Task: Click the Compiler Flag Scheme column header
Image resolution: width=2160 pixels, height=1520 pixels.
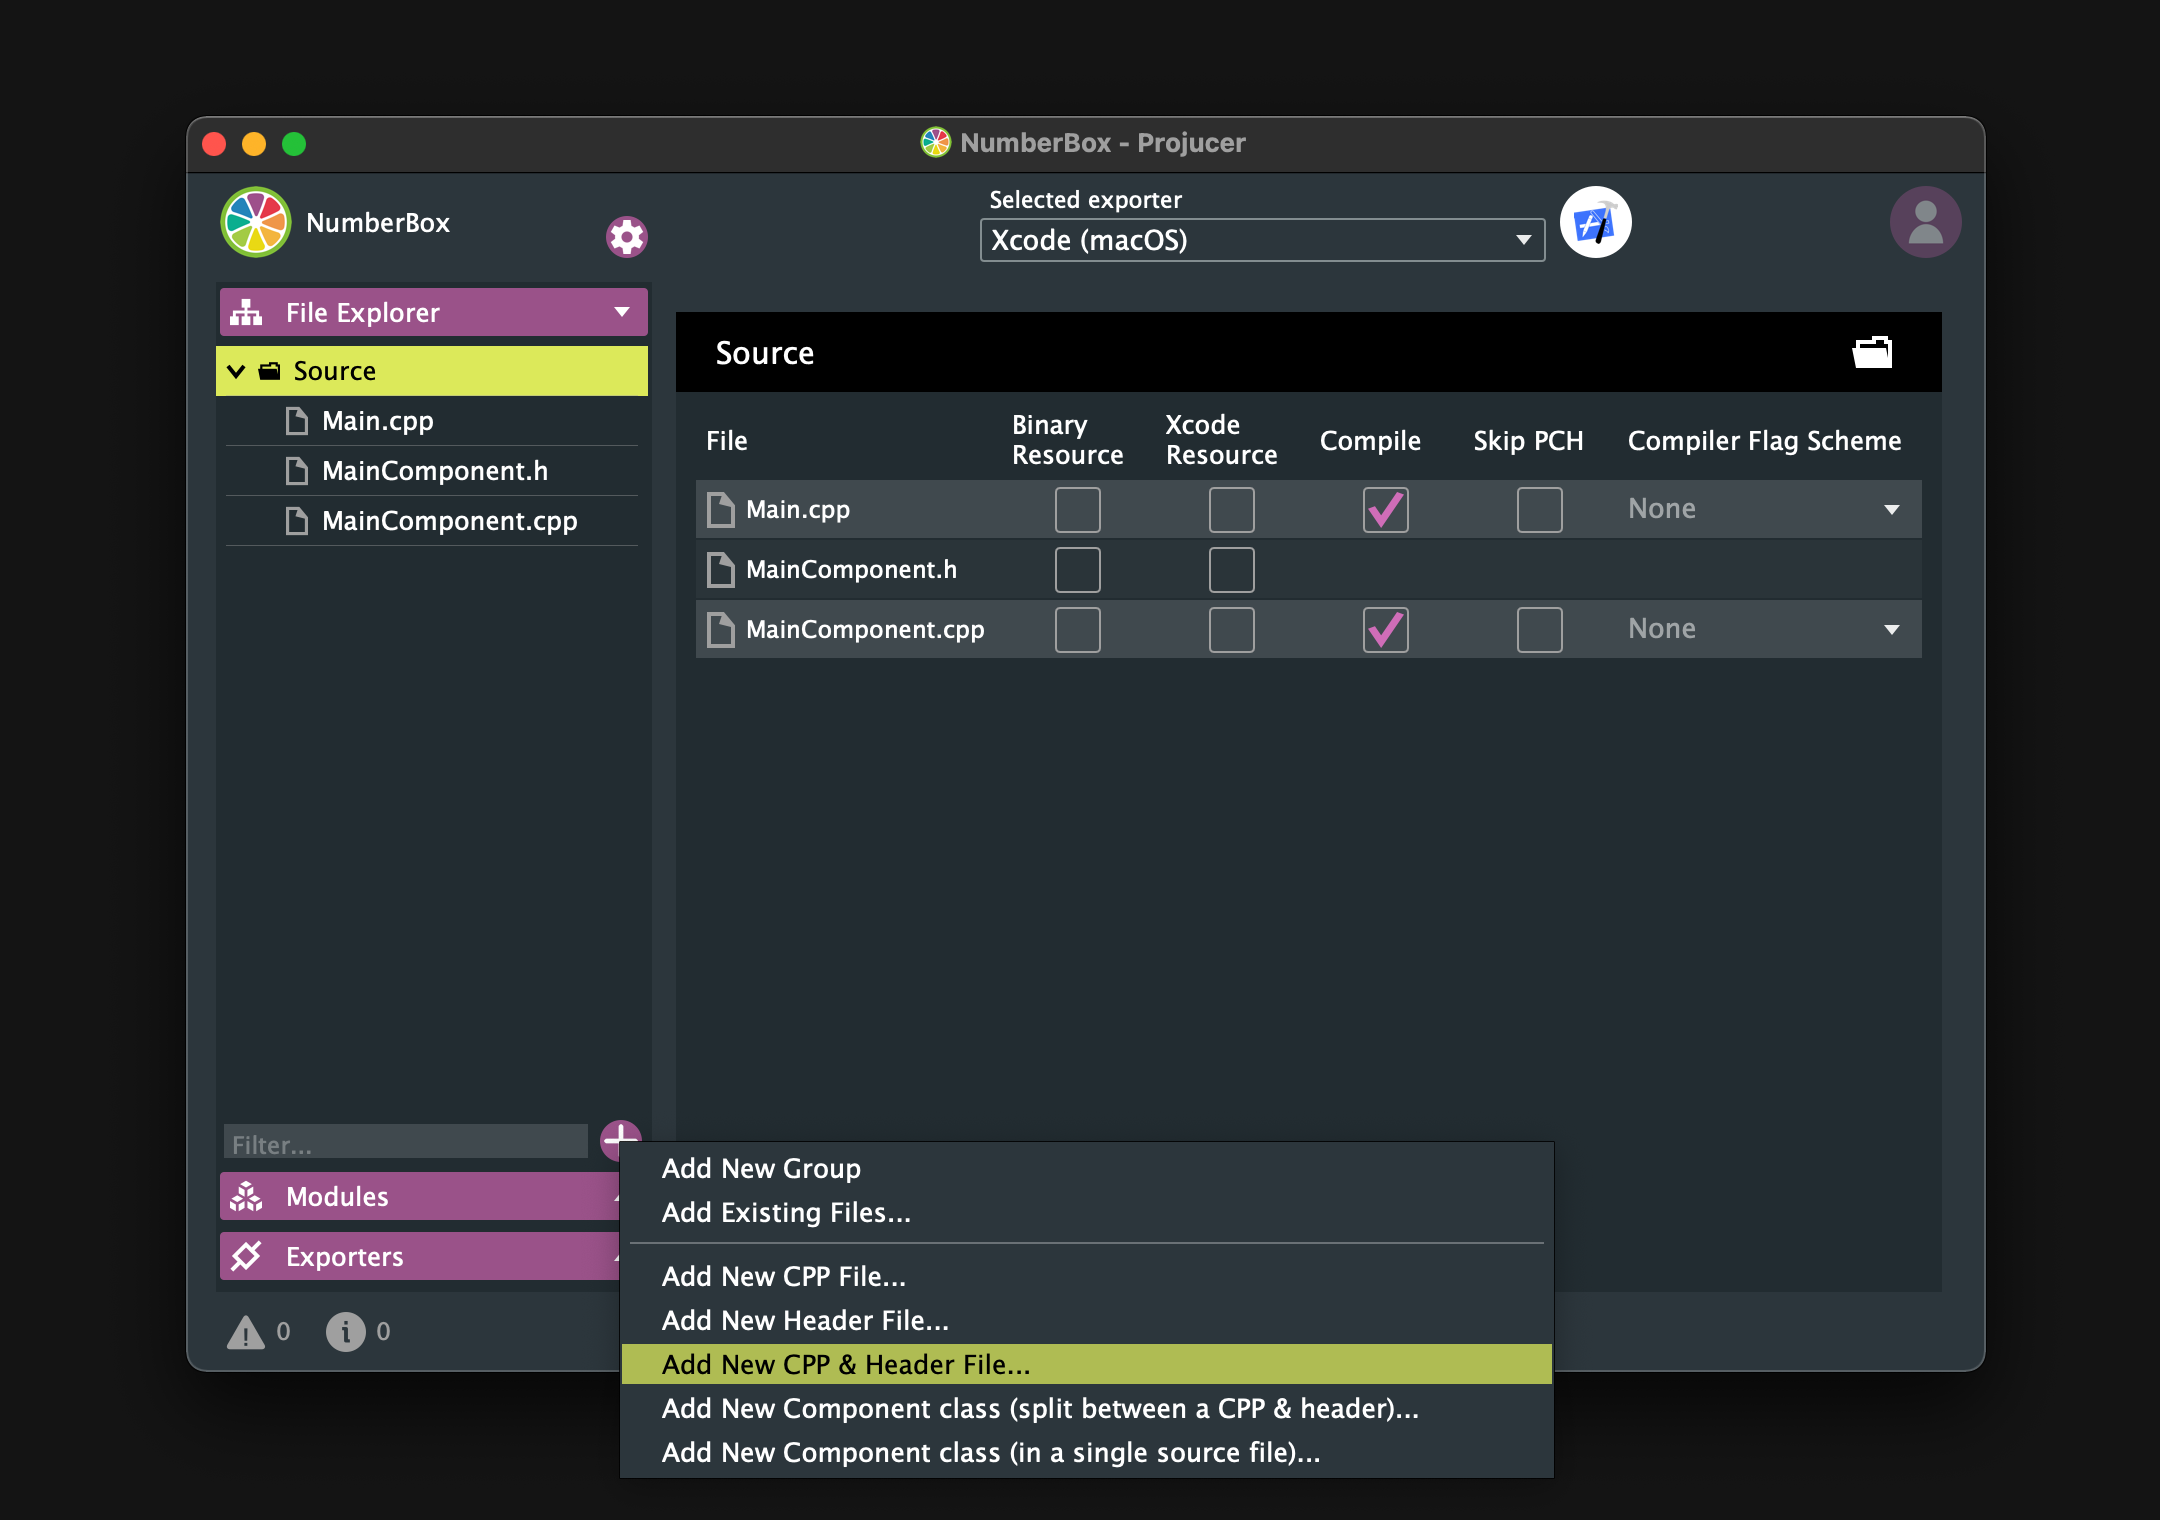Action: [1764, 441]
